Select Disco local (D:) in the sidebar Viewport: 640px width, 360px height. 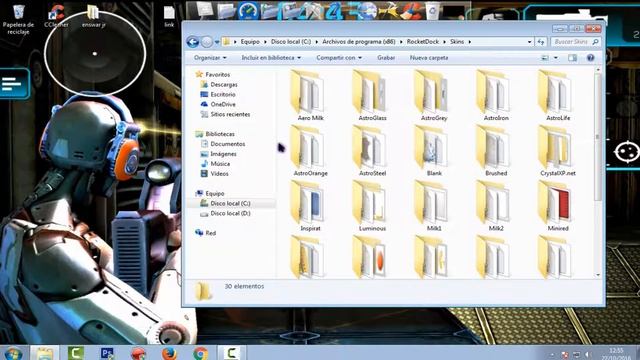click(230, 213)
